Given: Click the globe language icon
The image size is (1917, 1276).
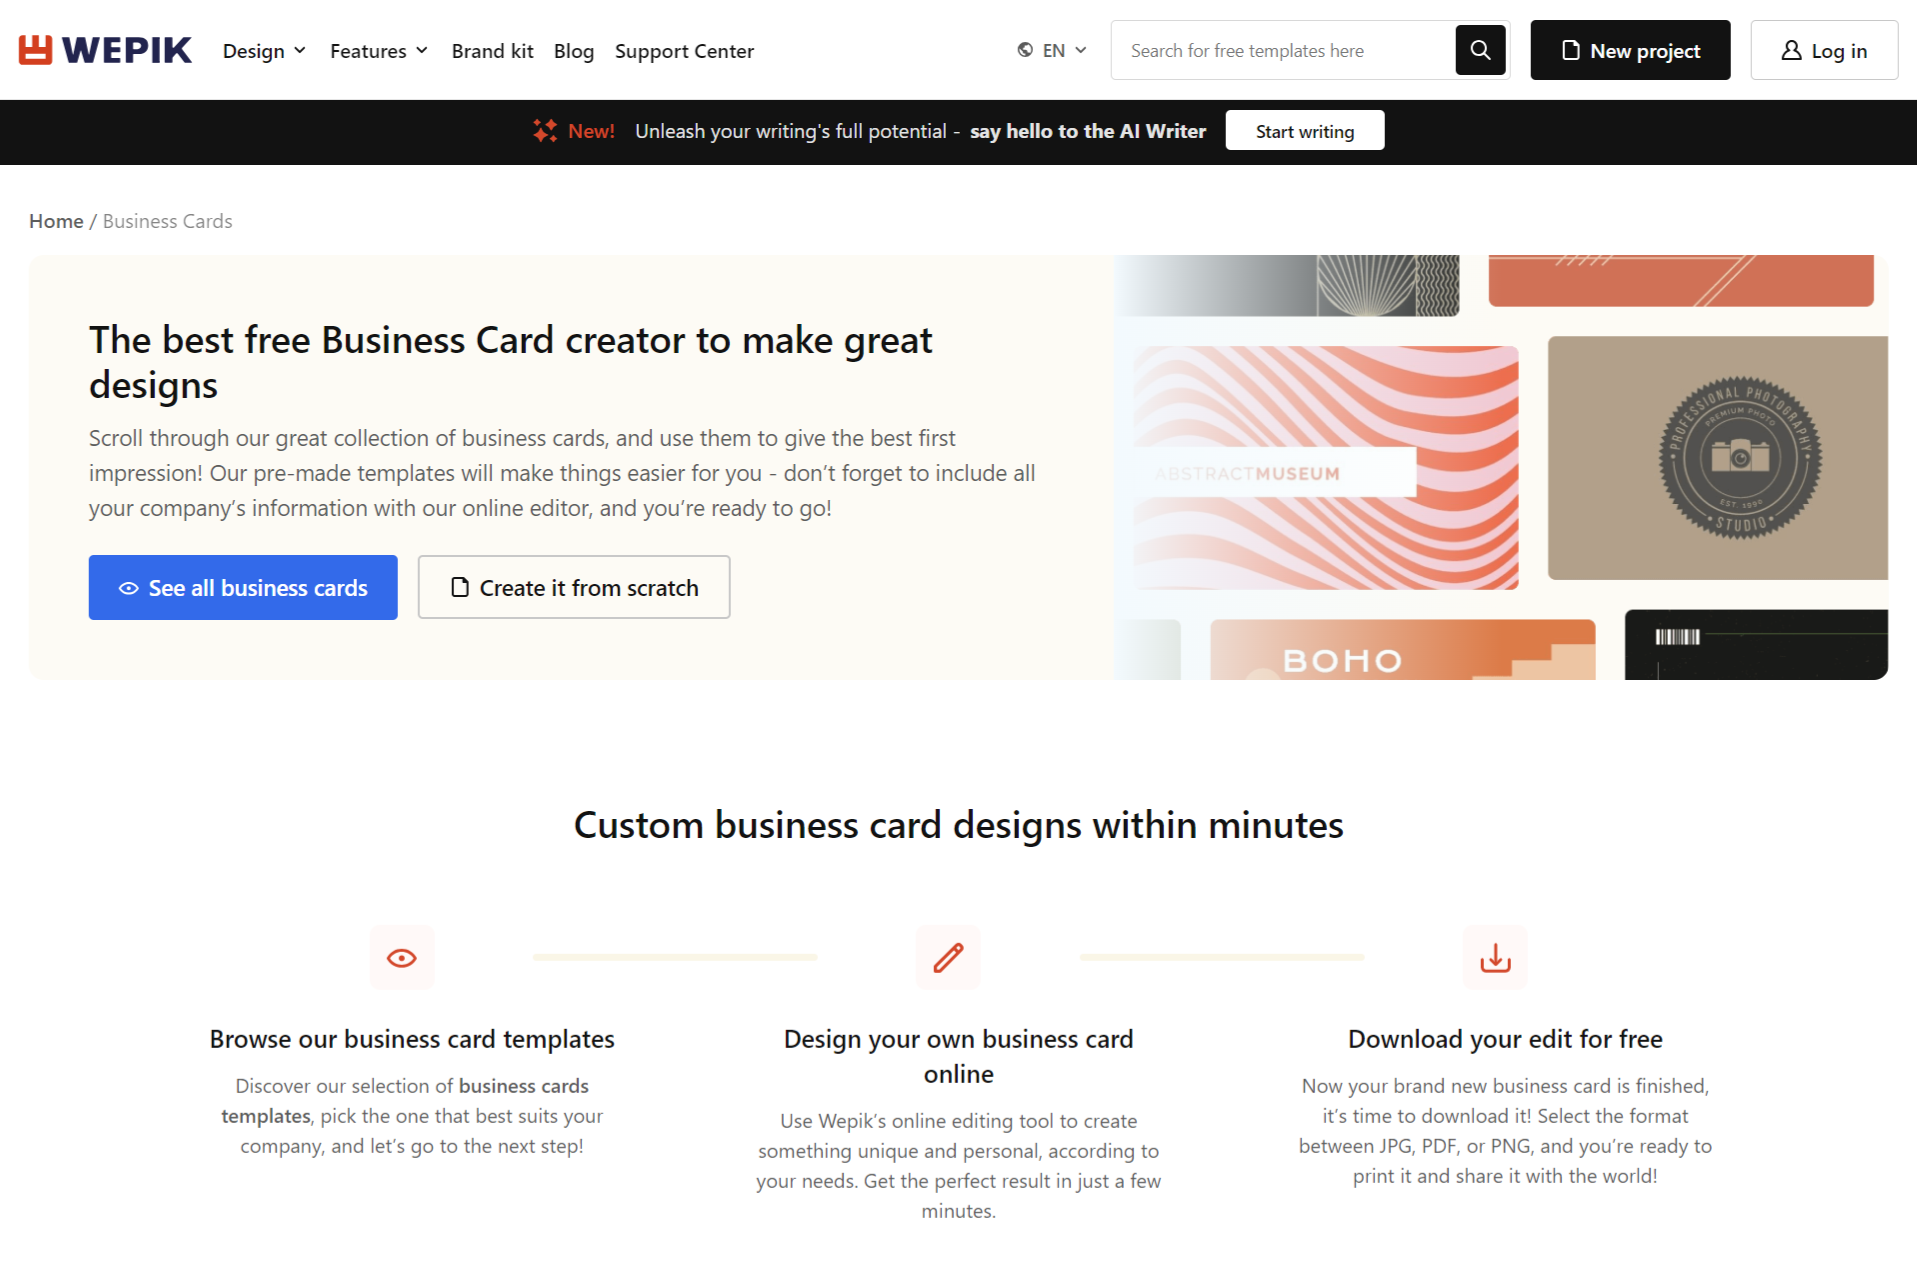Looking at the screenshot, I should click(1025, 50).
